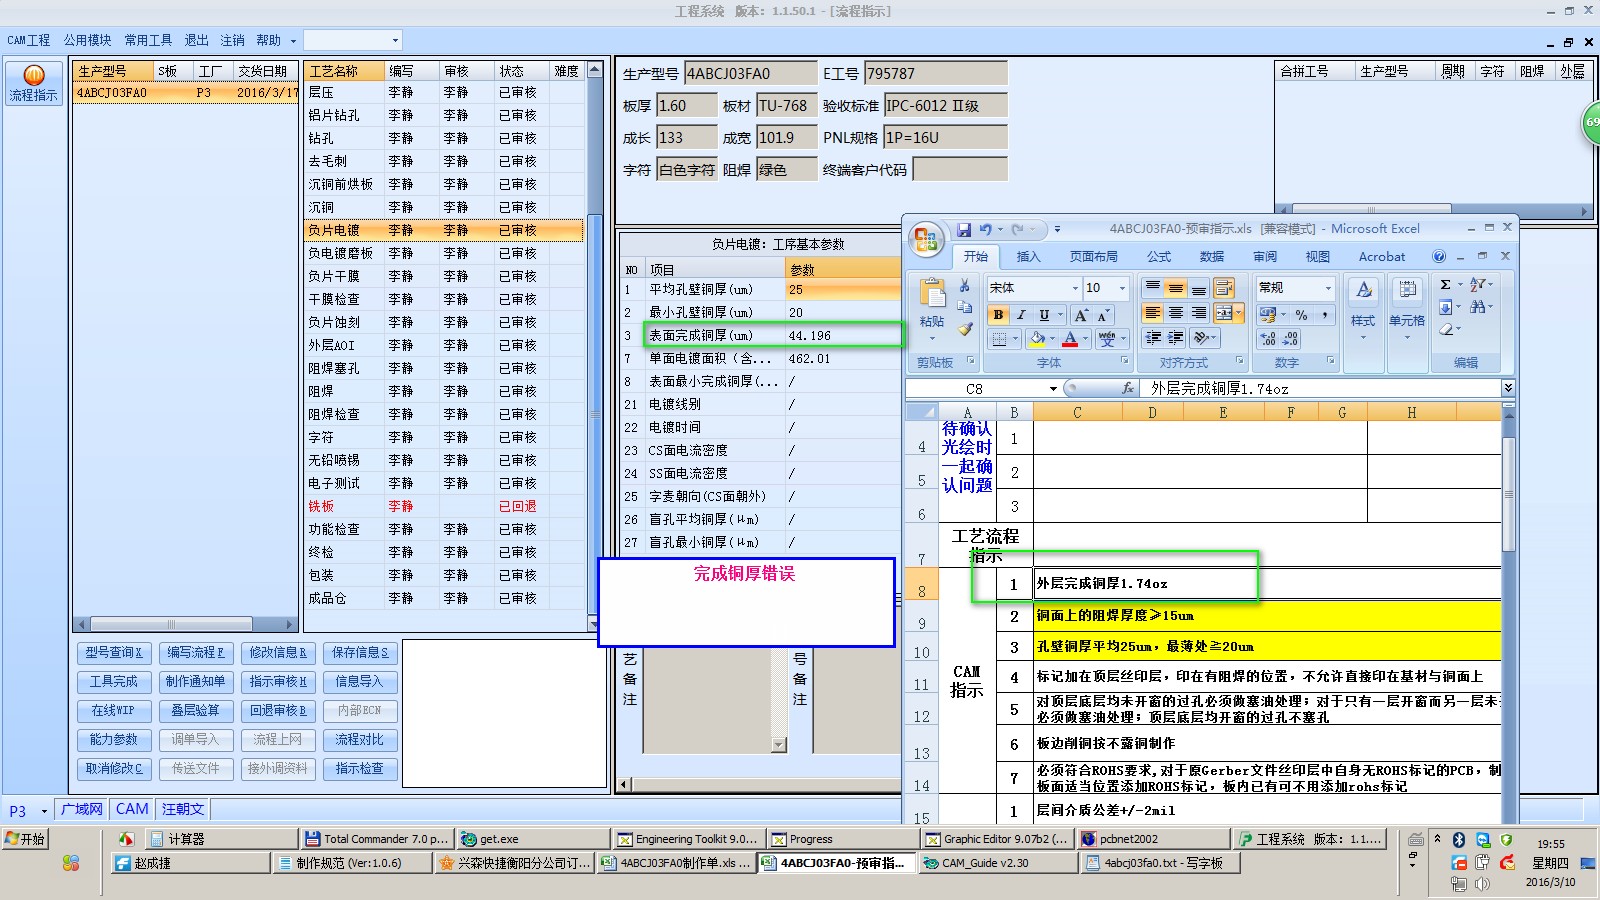This screenshot has width=1600, height=900.
Task: Toggle bold formatting in Excel
Action: click(x=998, y=315)
